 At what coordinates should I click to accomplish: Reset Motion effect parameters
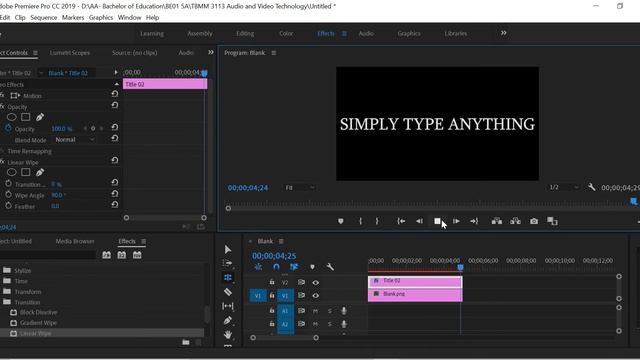[x=115, y=94]
